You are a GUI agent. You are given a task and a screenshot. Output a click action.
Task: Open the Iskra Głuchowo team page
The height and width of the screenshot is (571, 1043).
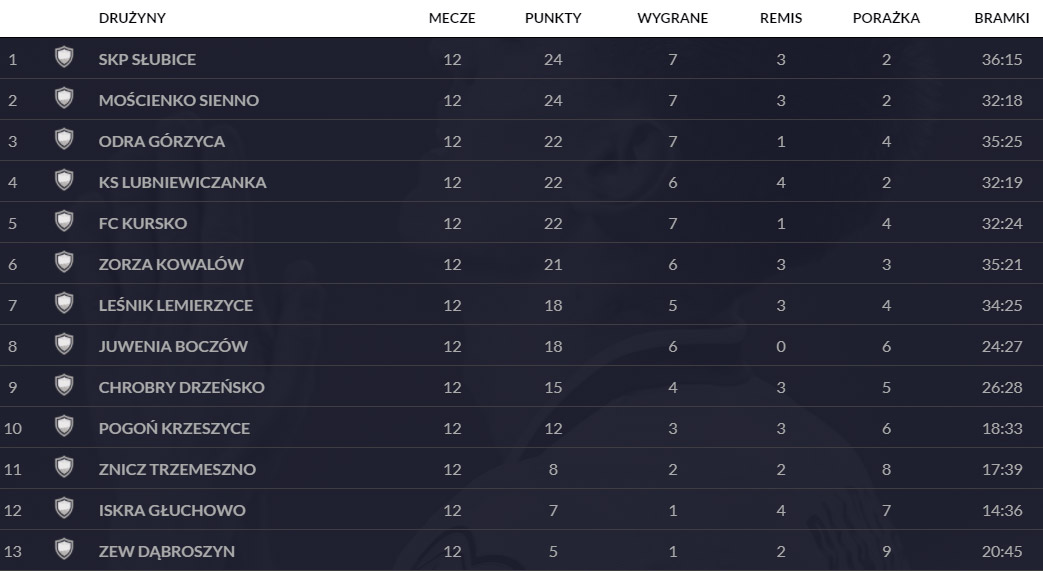coord(172,510)
